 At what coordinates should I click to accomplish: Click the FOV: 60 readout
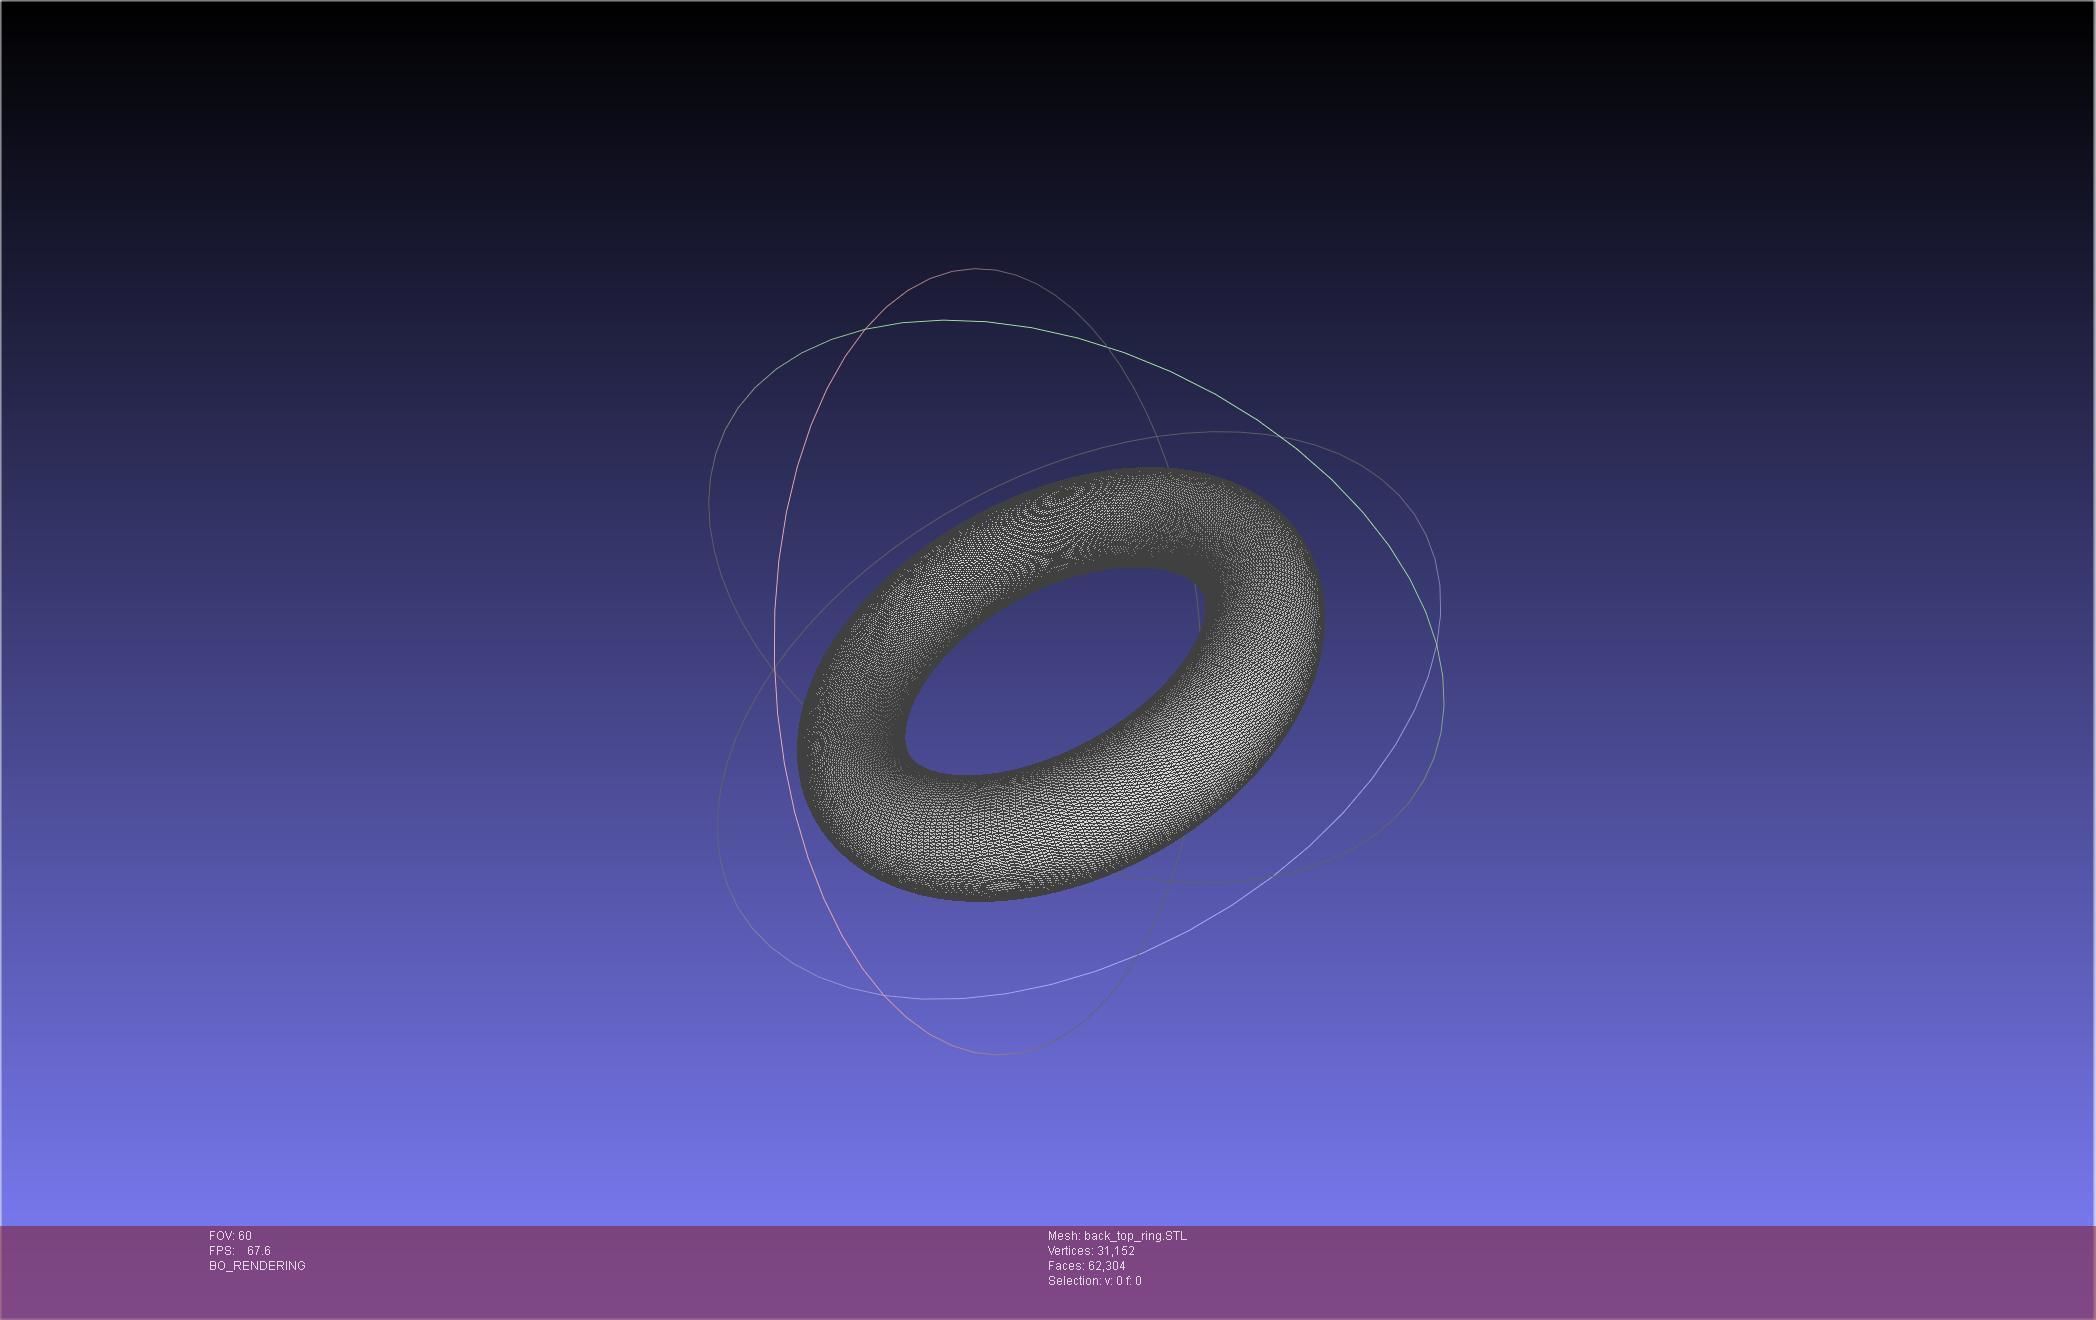(230, 1236)
